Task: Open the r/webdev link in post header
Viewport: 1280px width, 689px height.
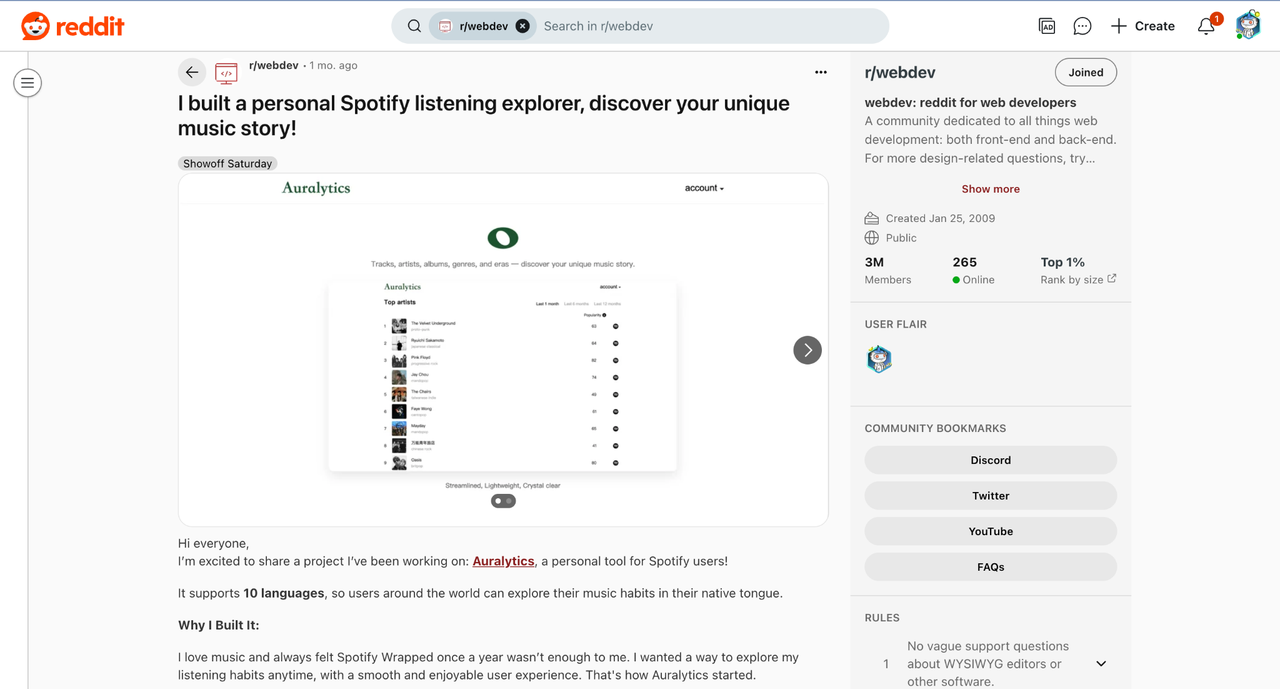Action: (x=274, y=65)
